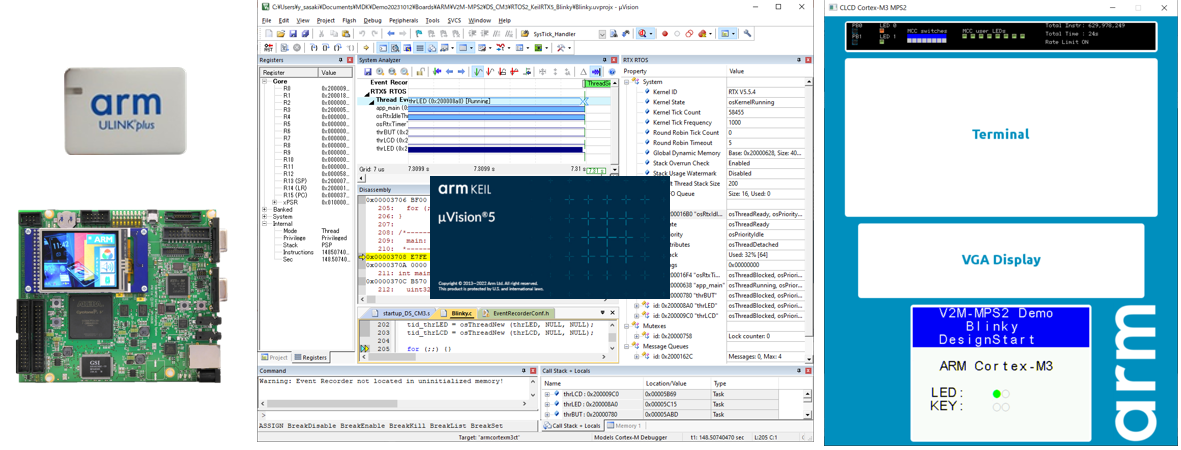1181x450 pixels.
Task: Pin the RTX RTOS panel using pushpin
Action: [799, 60]
